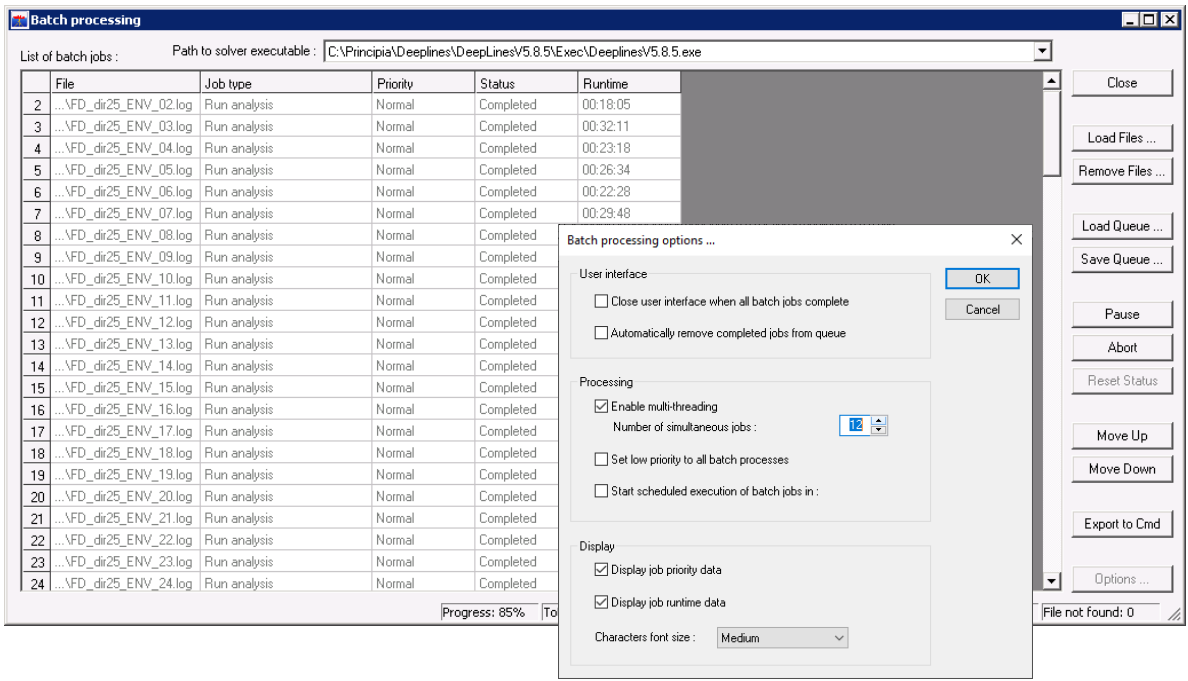
Task: Decrease number of simultaneous jobs with down arrow
Action: click(x=879, y=431)
